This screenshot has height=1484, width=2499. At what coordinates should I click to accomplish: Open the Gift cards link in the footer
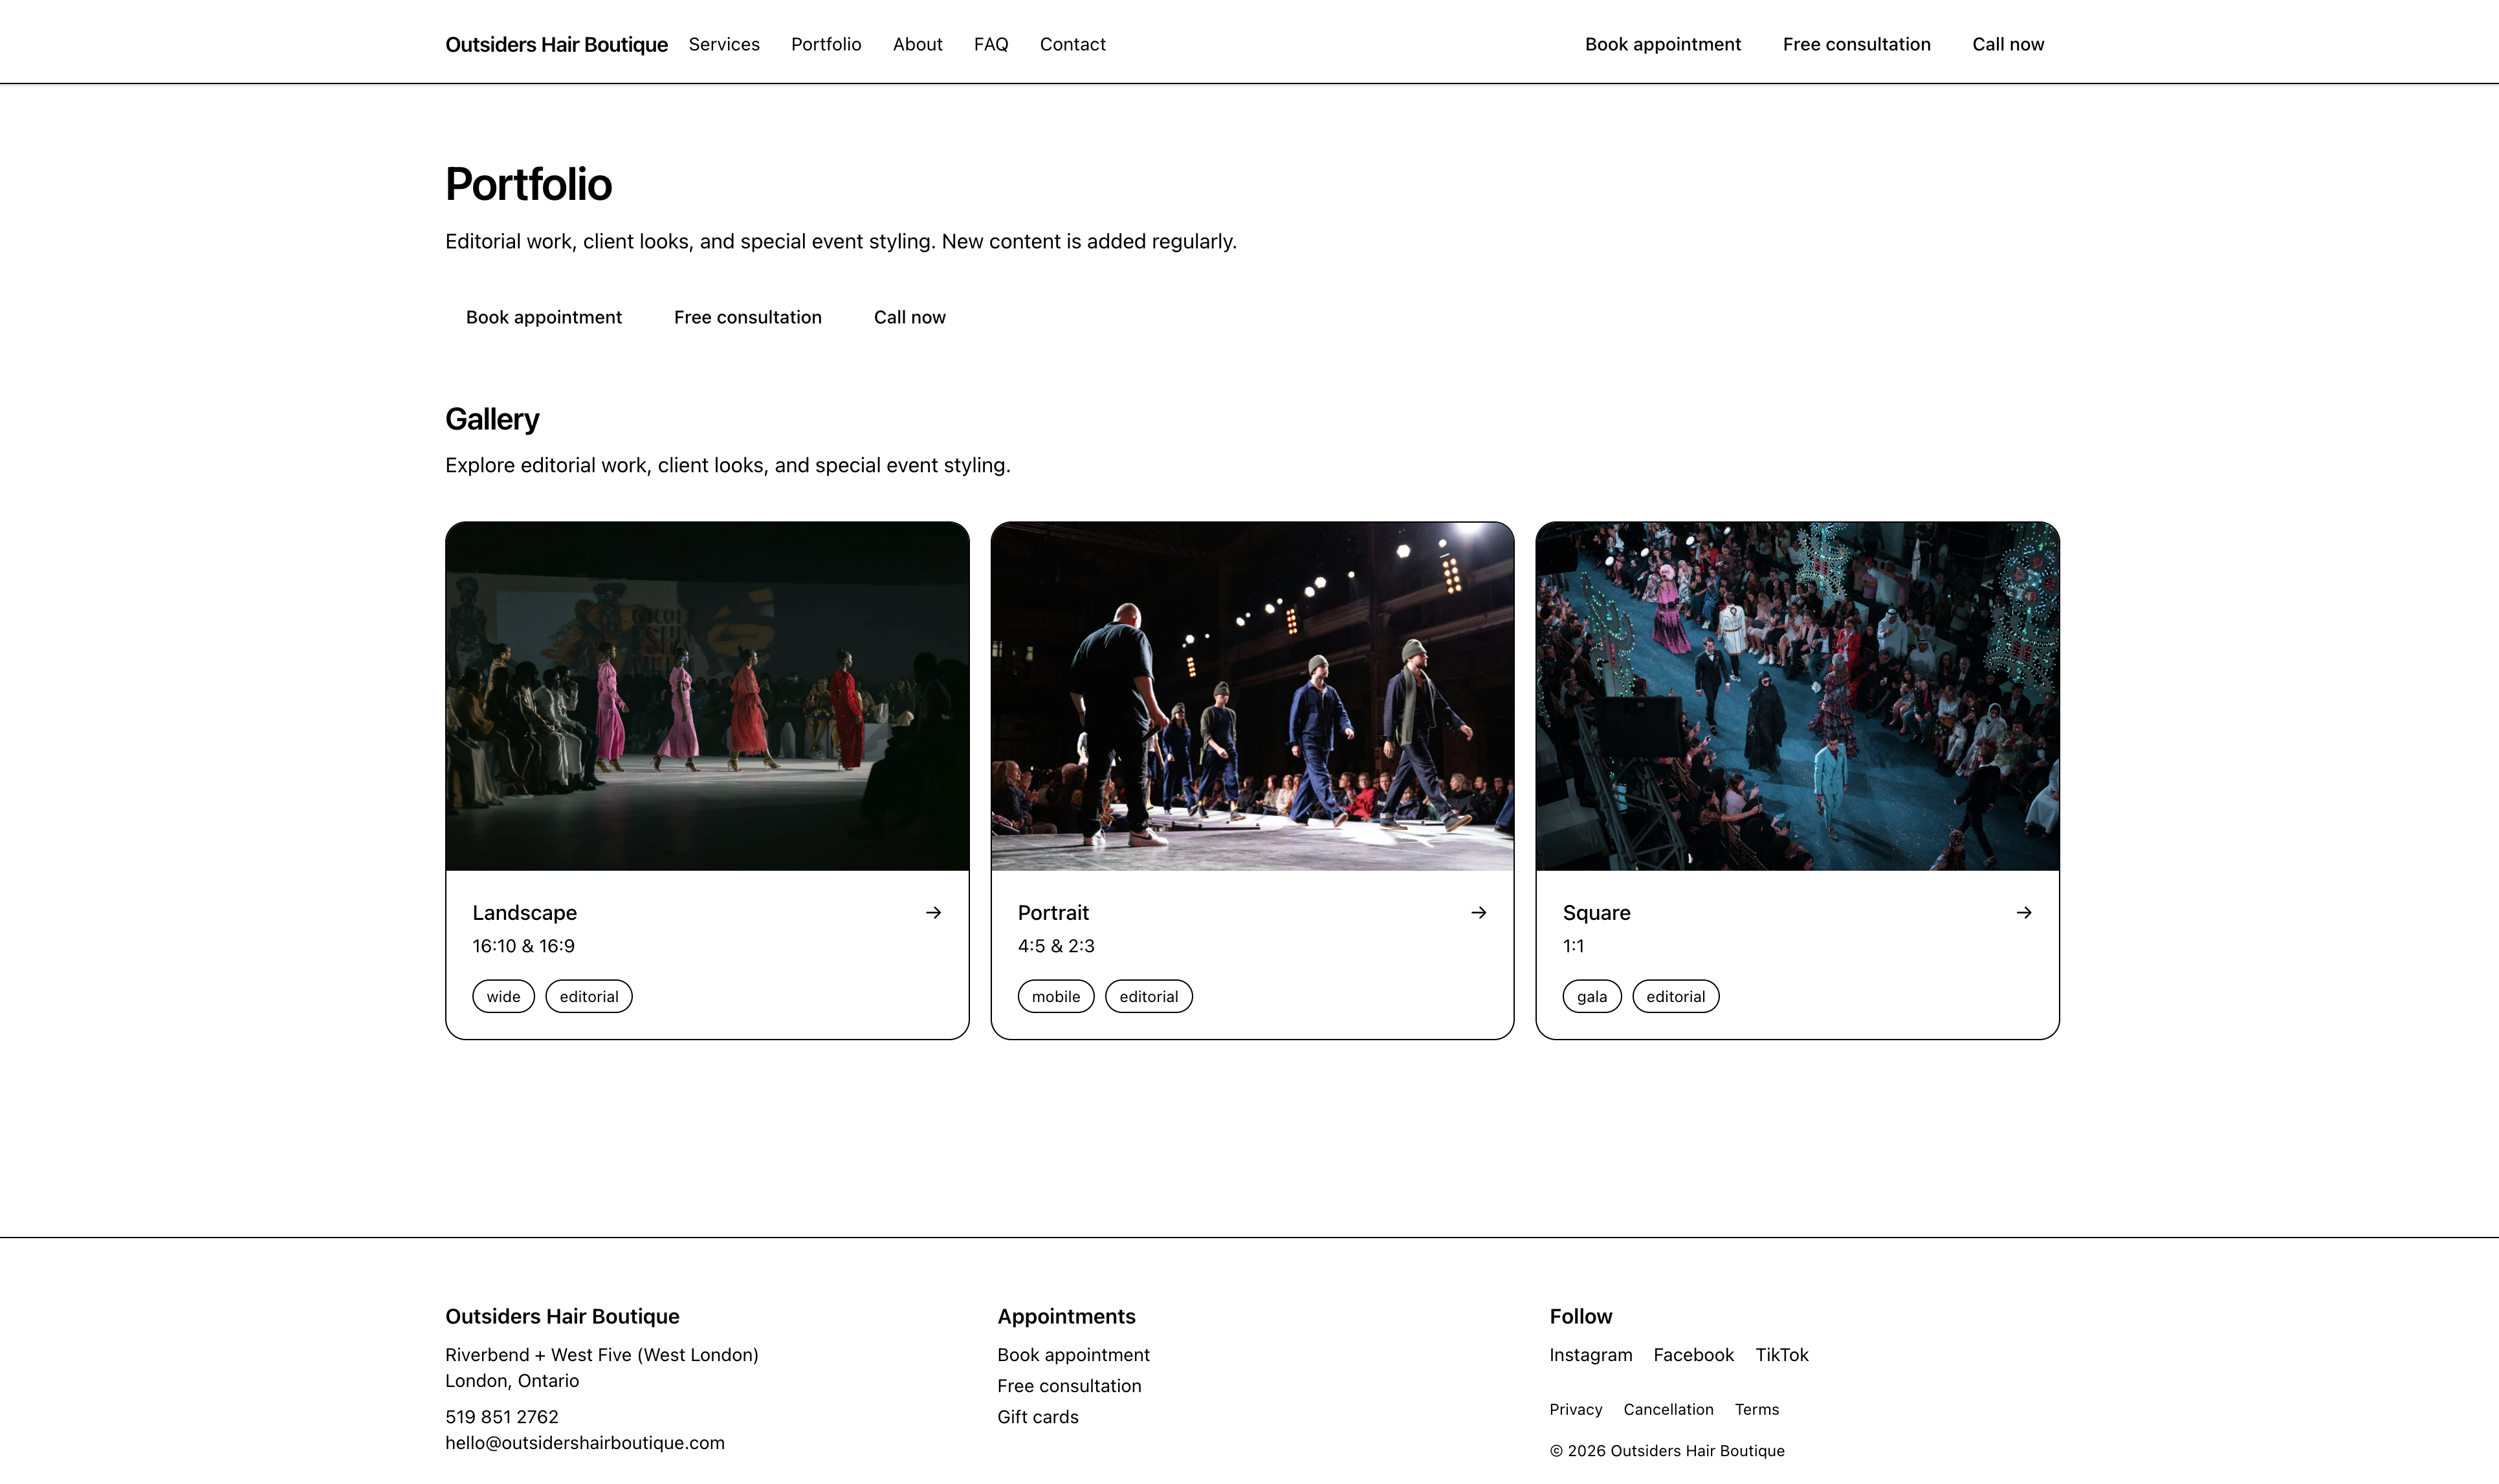point(1037,1416)
